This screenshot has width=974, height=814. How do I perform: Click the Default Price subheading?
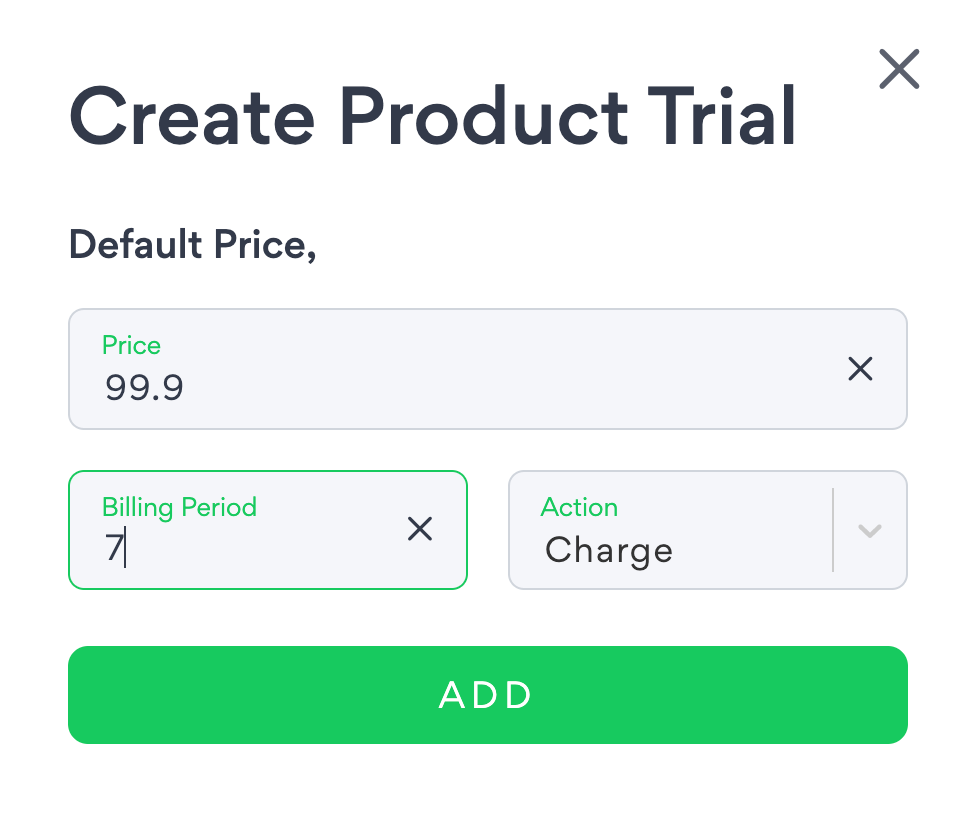192,244
